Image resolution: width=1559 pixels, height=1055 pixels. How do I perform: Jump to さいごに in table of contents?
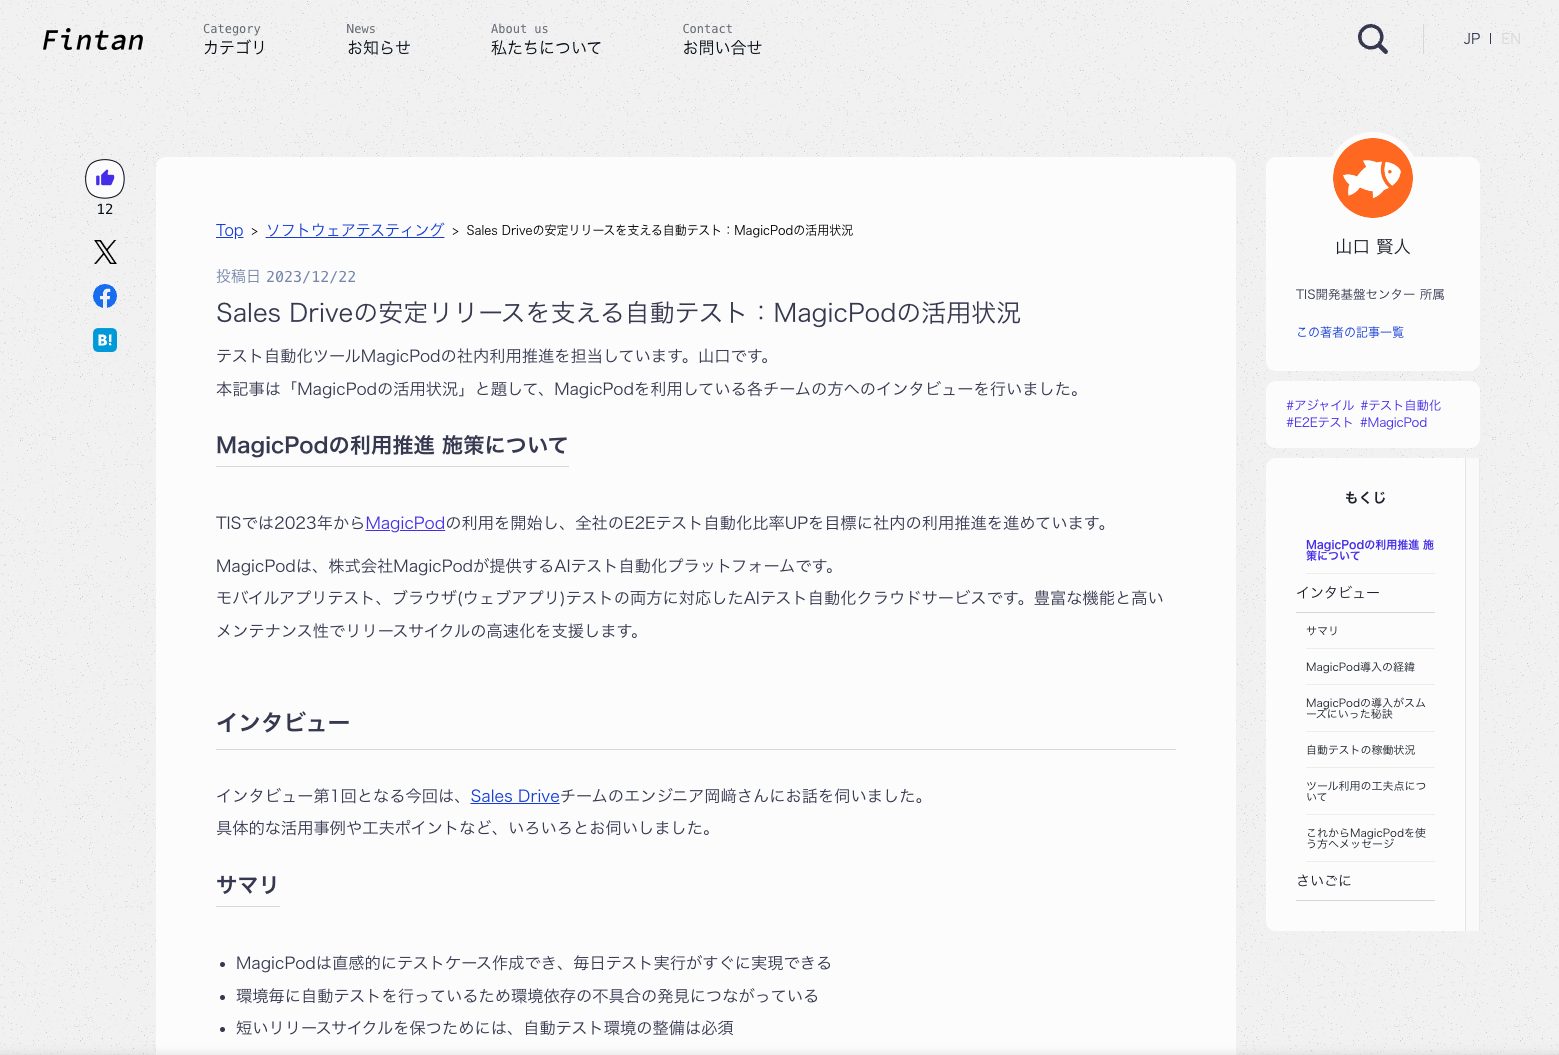coord(1323,881)
